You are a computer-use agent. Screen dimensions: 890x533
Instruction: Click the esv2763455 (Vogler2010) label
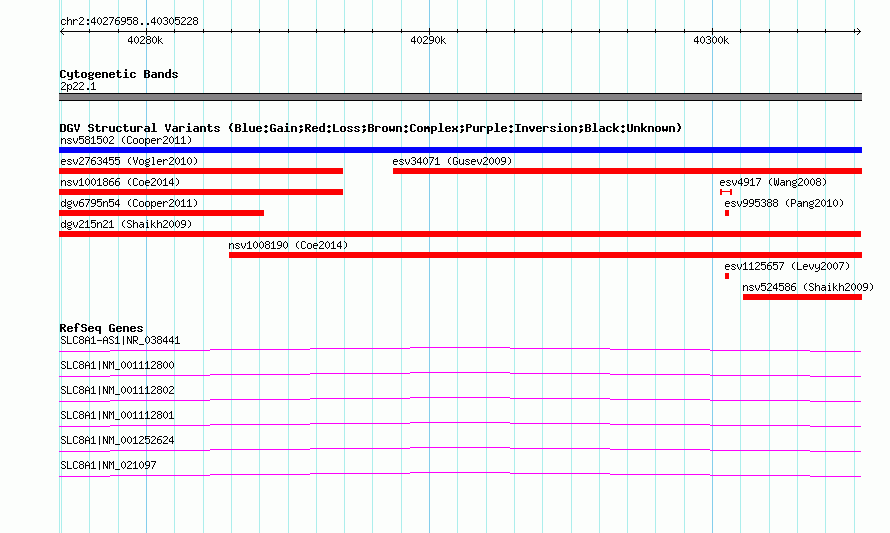point(129,161)
